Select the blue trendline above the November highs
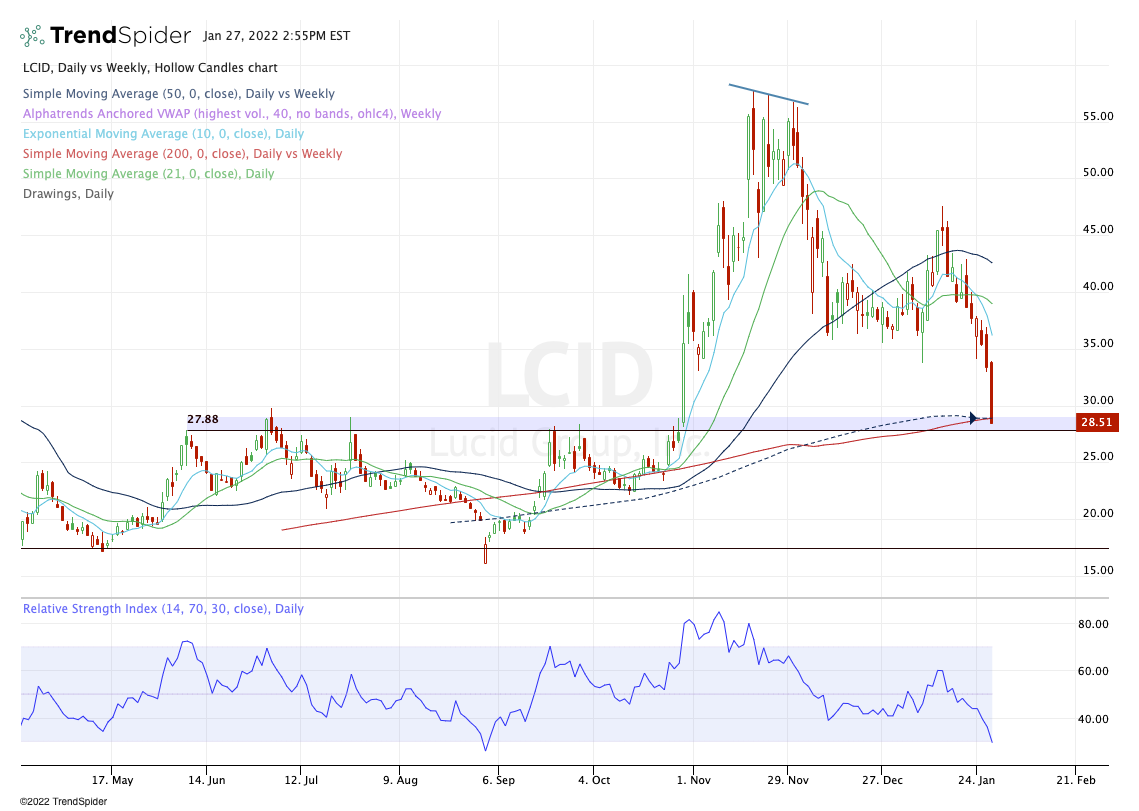This screenshot has width=1139, height=811. click(768, 94)
